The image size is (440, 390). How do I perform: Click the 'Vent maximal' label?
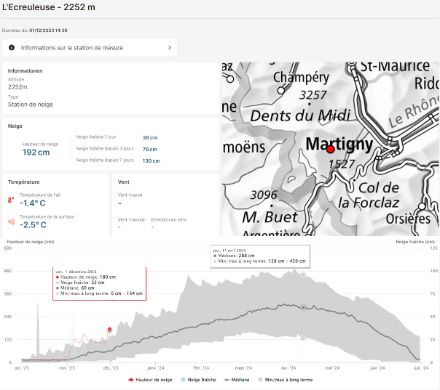click(132, 220)
